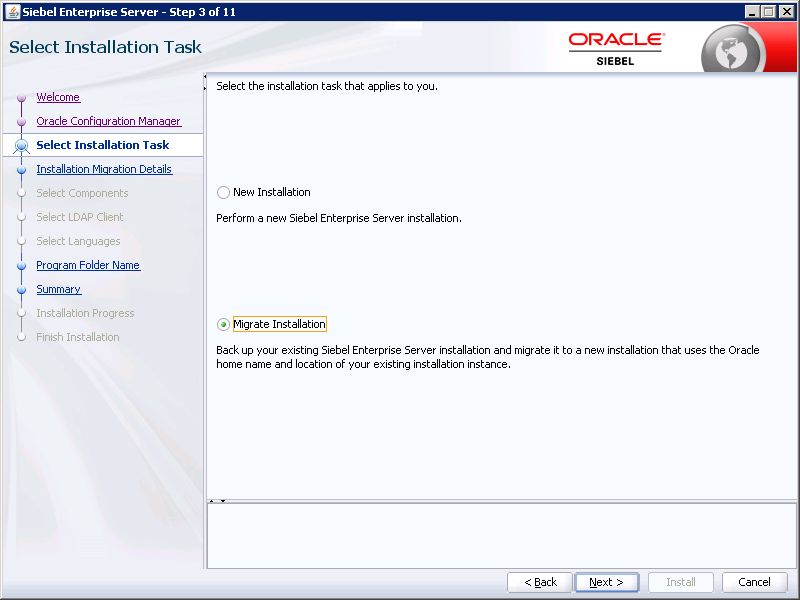The height and width of the screenshot is (600, 800).
Task: Select the New Installation radio button
Action: click(223, 192)
